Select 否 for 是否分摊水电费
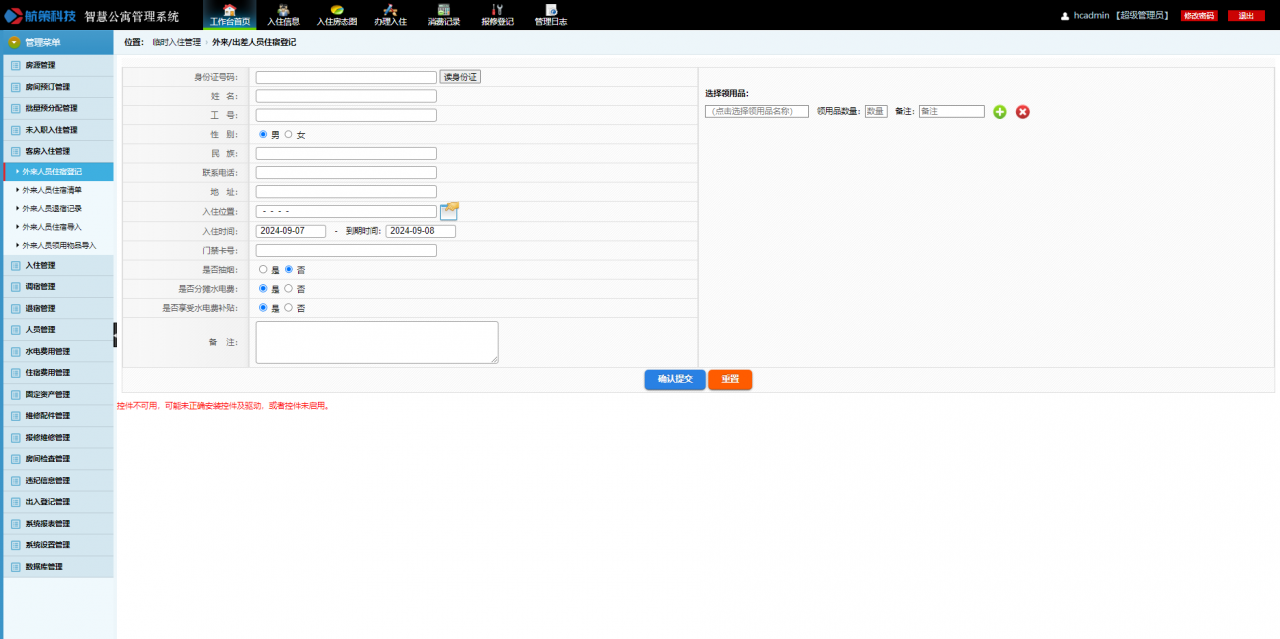Image resolution: width=1280 pixels, height=639 pixels. (289, 289)
